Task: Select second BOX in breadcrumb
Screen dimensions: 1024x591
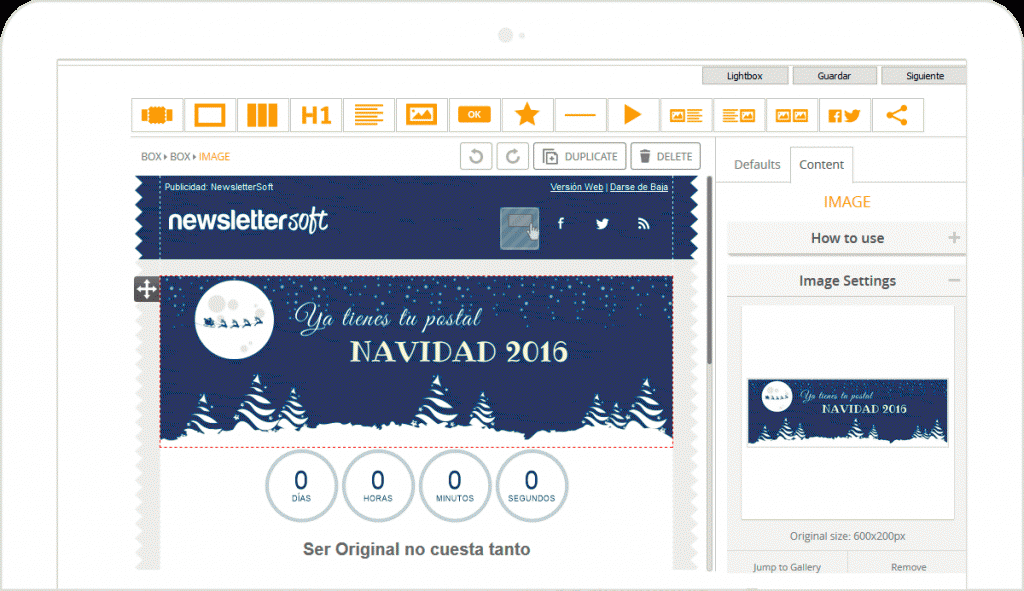Action: (x=180, y=157)
